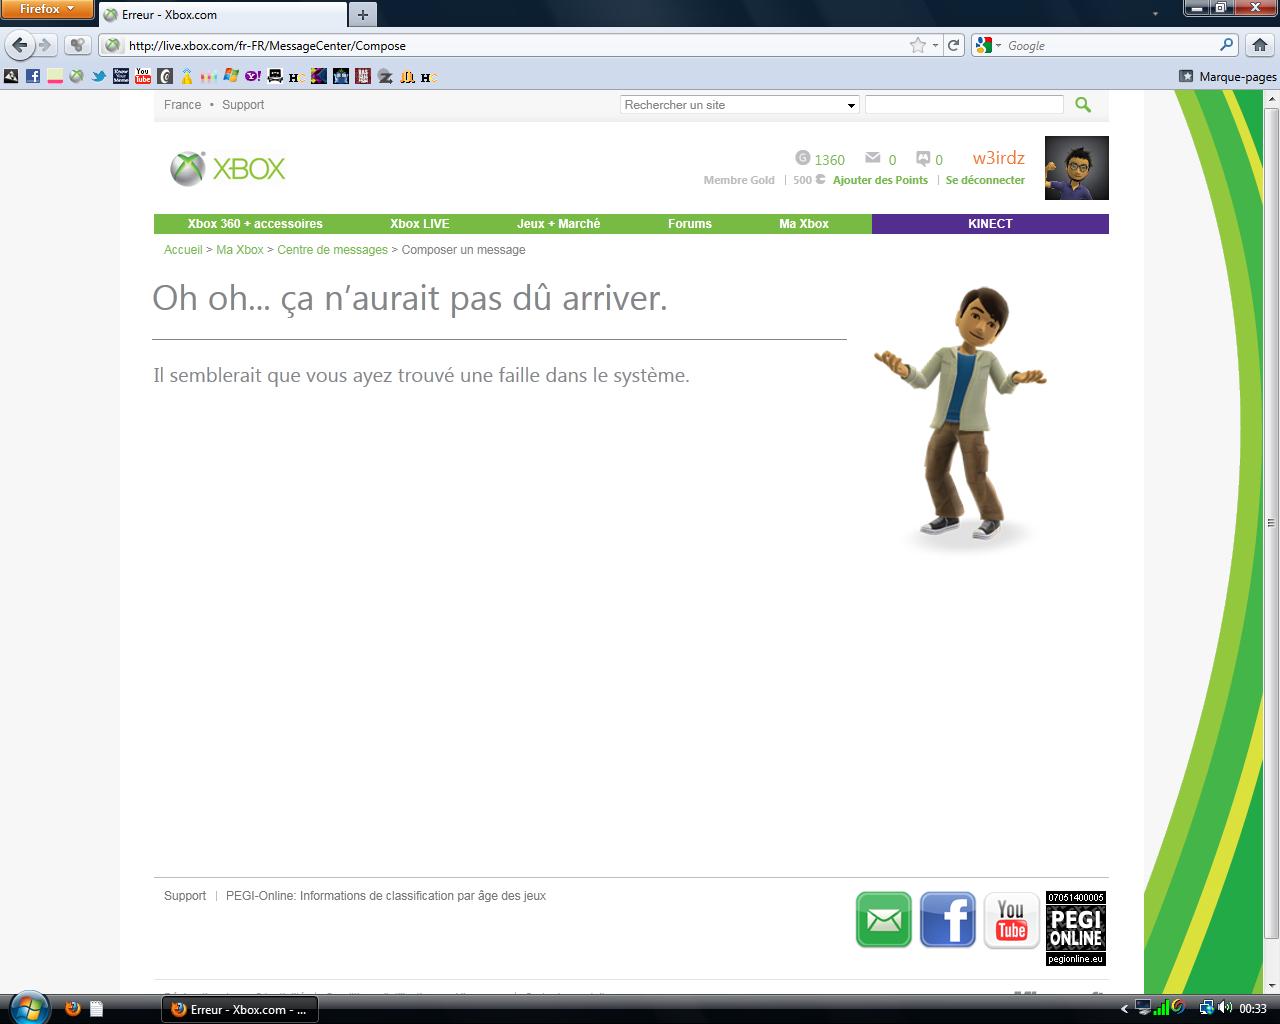Open the tab list dropdown arrow

[1156, 14]
